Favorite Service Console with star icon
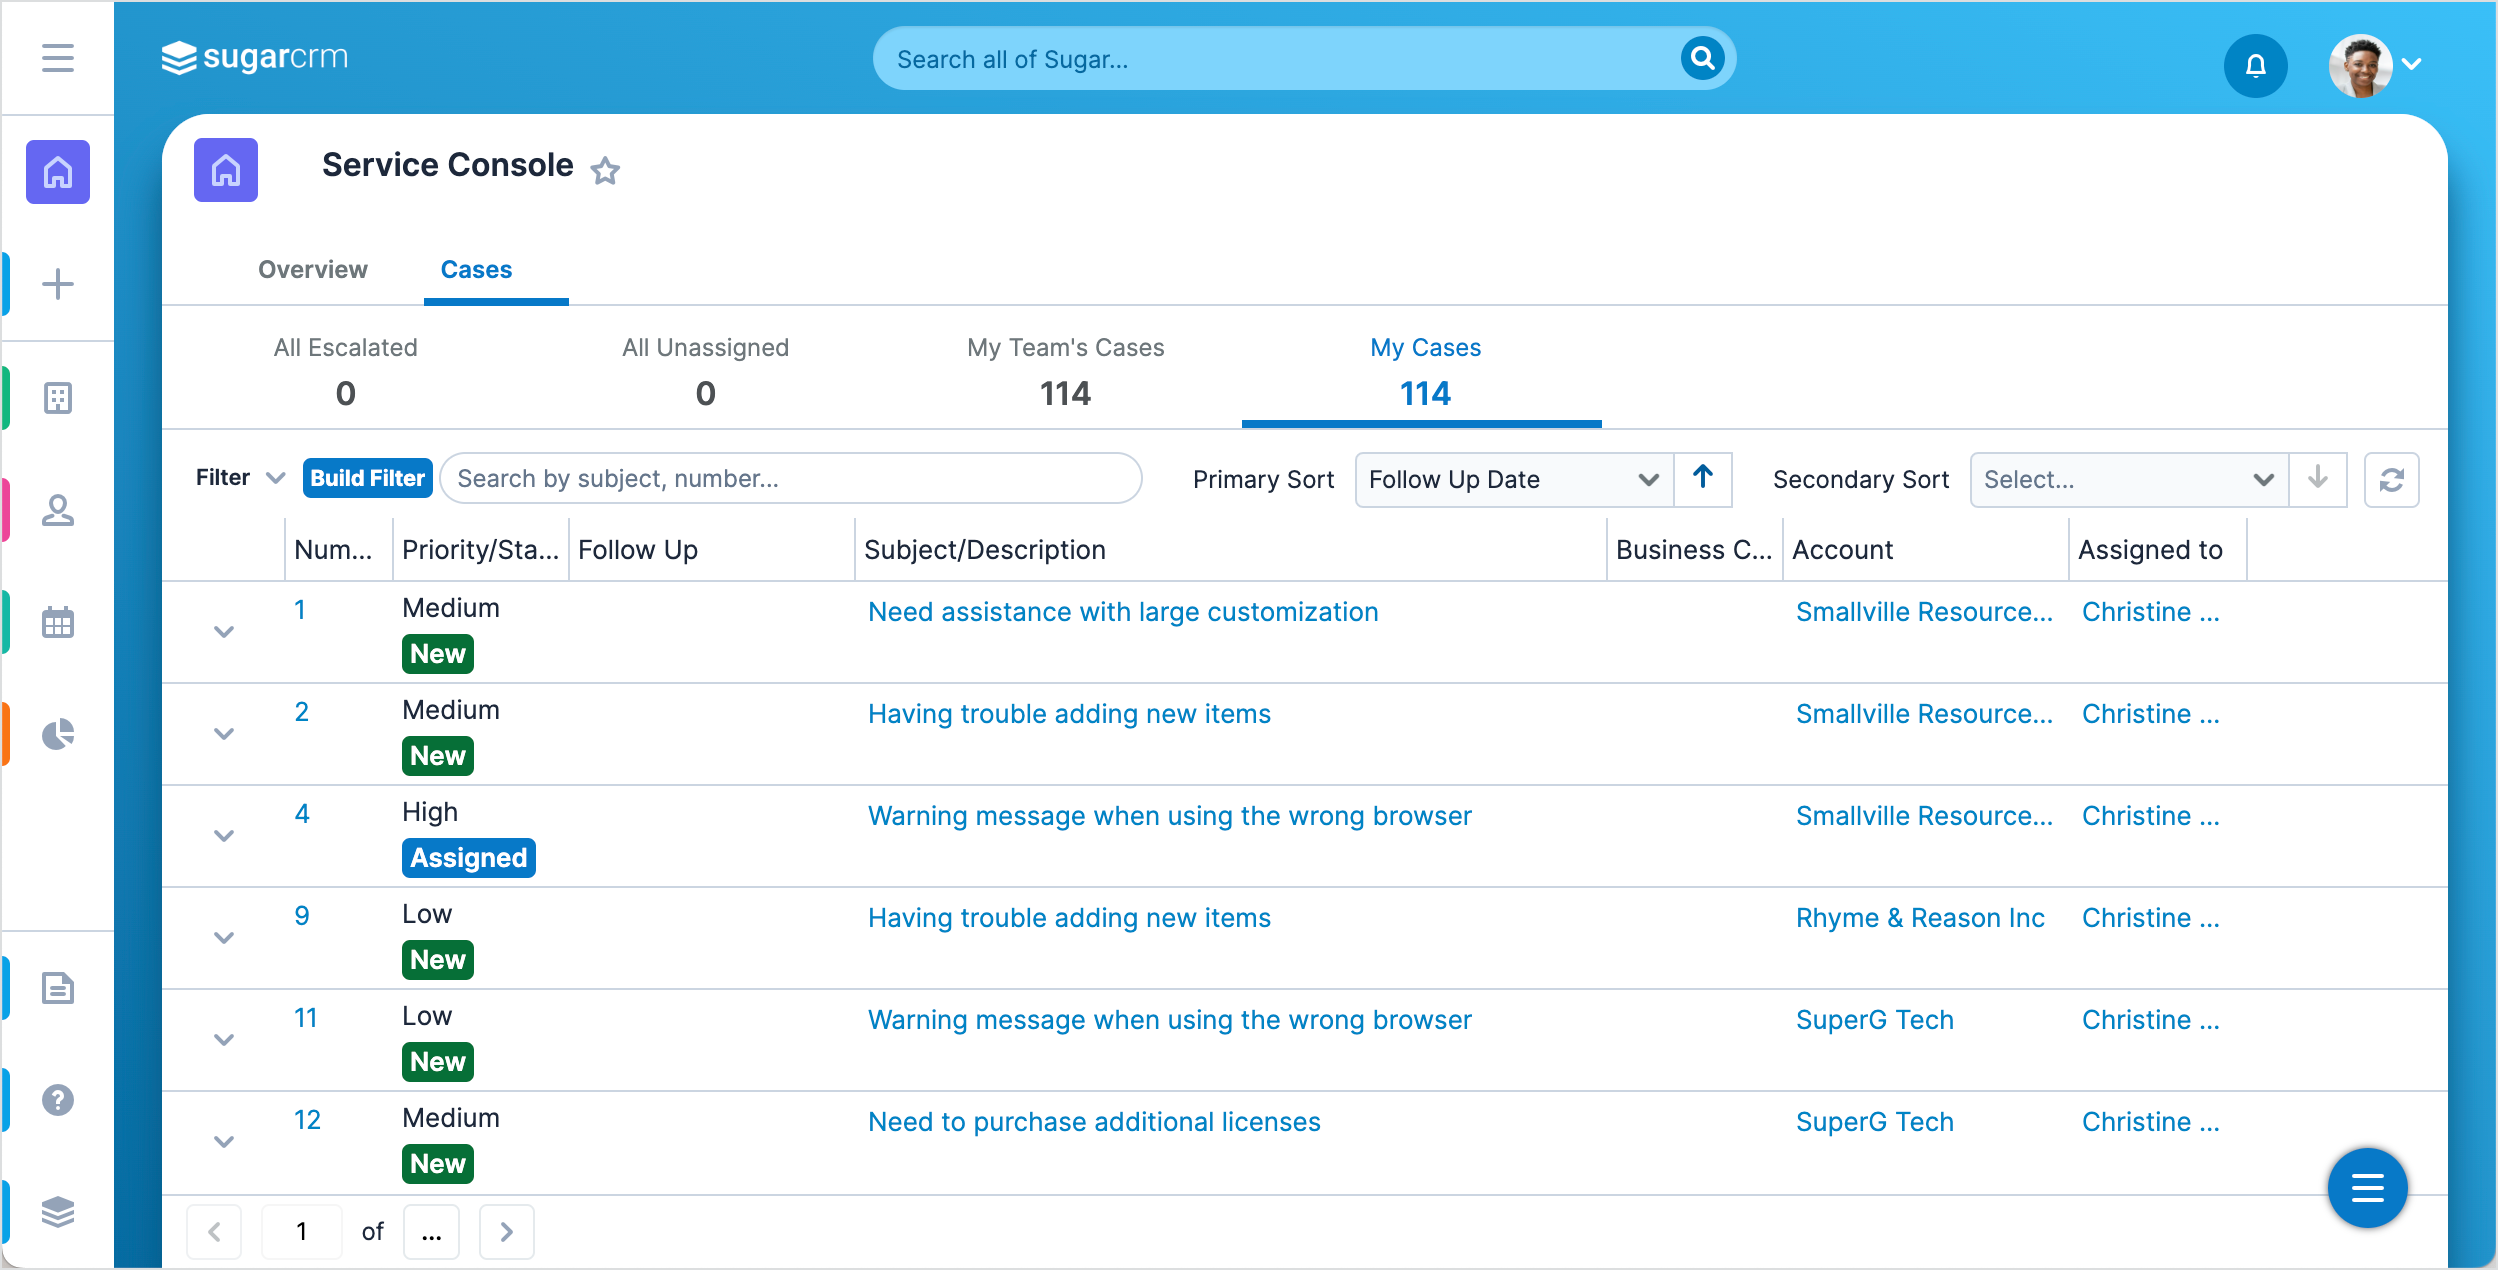2498x1270 pixels. [605, 171]
